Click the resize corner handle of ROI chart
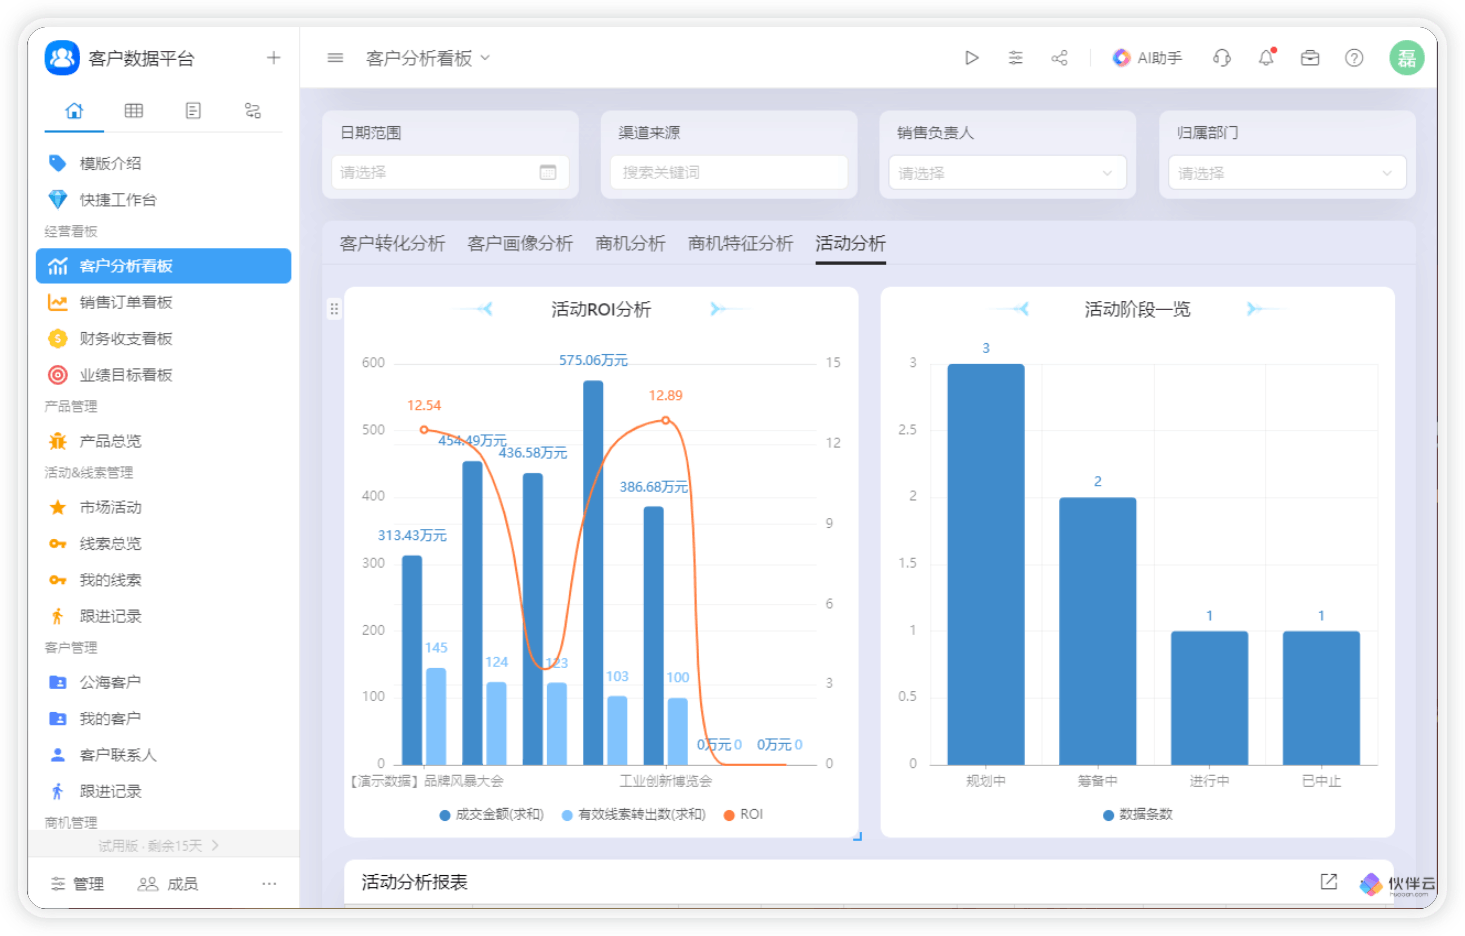This screenshot has height=936, width=1465. pos(857,836)
